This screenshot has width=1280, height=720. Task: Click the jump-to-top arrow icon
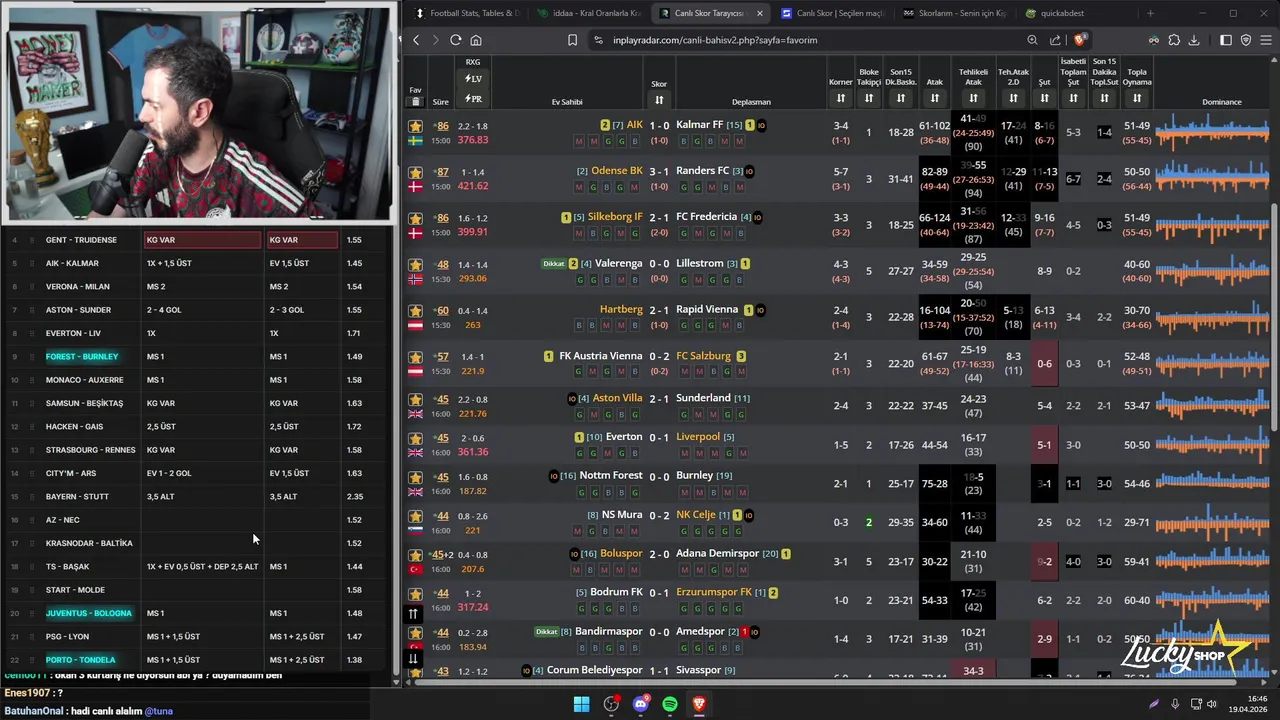pos(412,614)
